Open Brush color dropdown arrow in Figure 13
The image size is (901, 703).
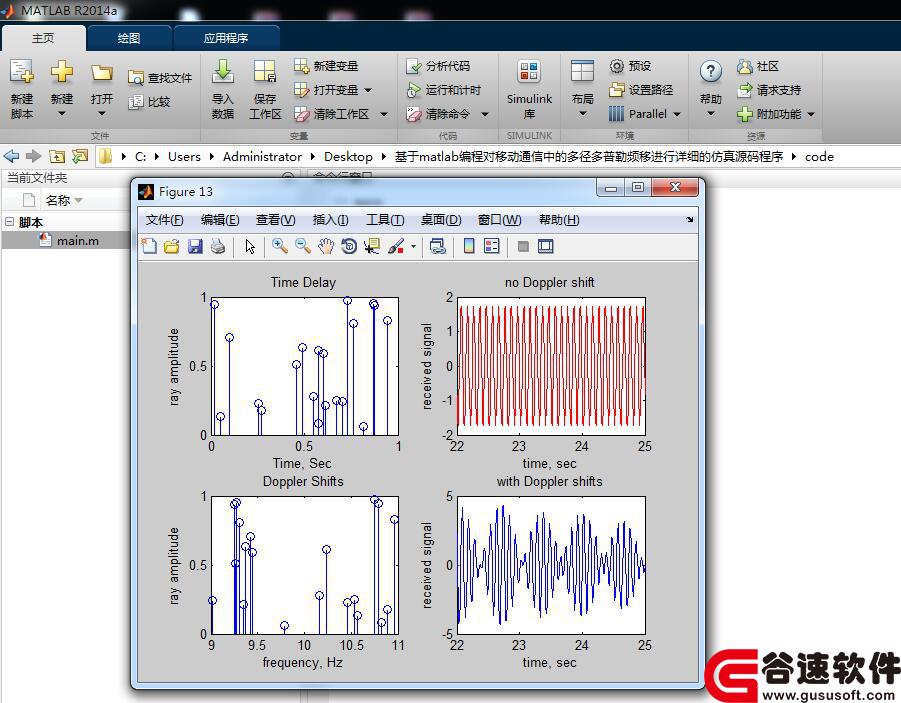(x=413, y=247)
